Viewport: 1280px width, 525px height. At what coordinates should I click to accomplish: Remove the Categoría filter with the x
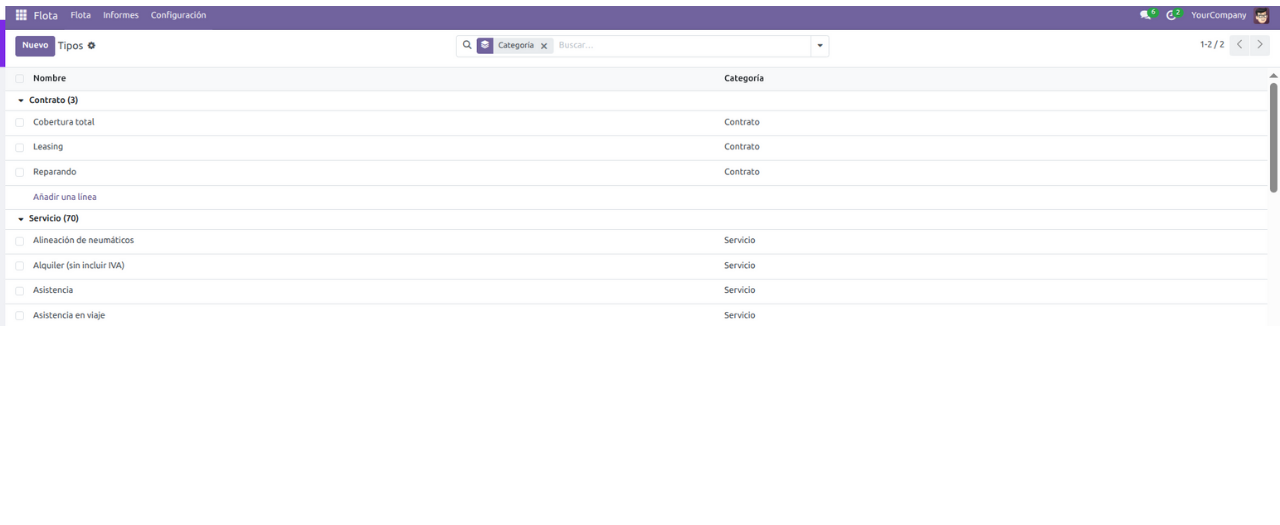click(x=544, y=46)
